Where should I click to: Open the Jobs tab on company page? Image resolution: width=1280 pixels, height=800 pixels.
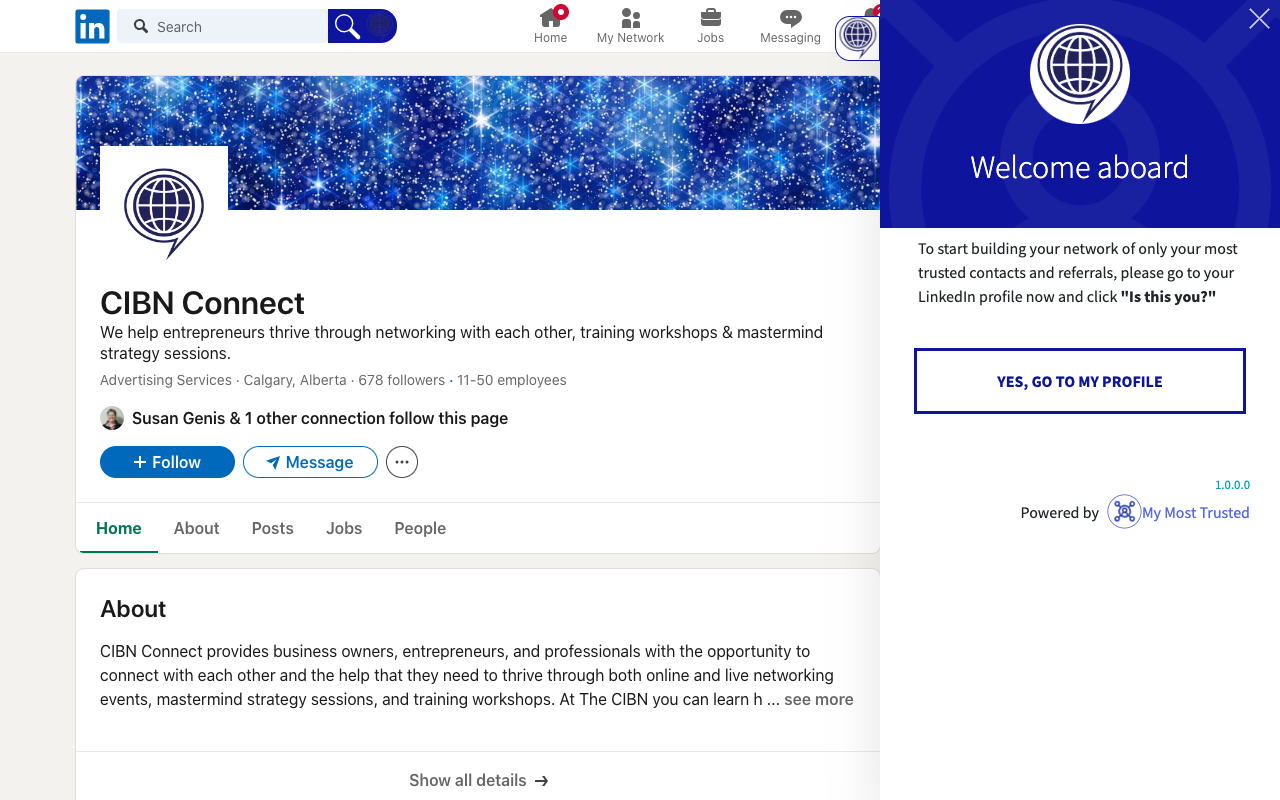[344, 528]
